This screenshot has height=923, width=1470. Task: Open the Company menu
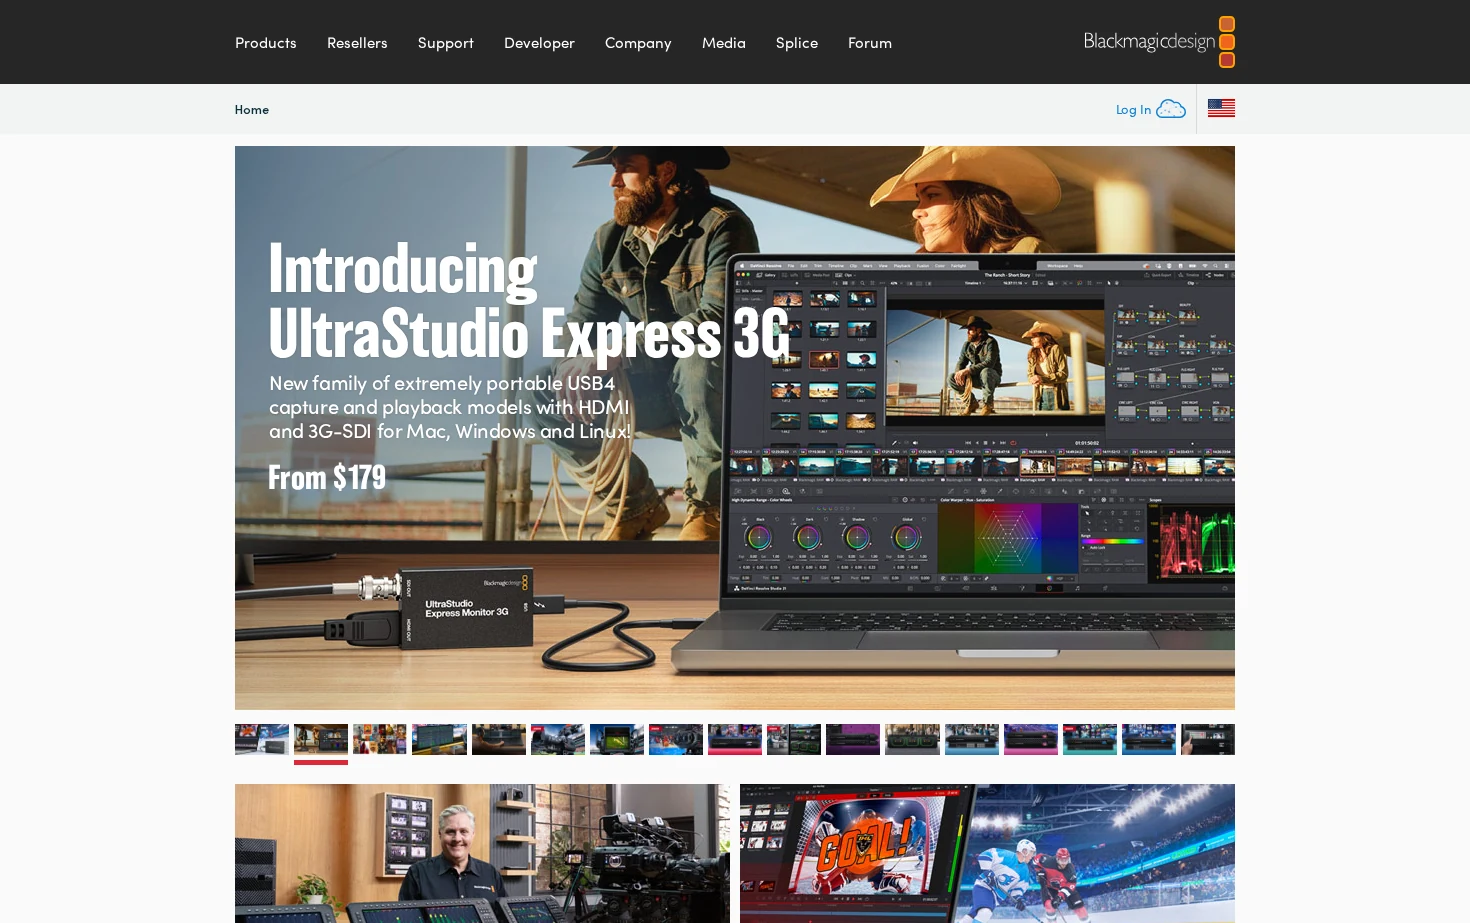[x=638, y=43]
